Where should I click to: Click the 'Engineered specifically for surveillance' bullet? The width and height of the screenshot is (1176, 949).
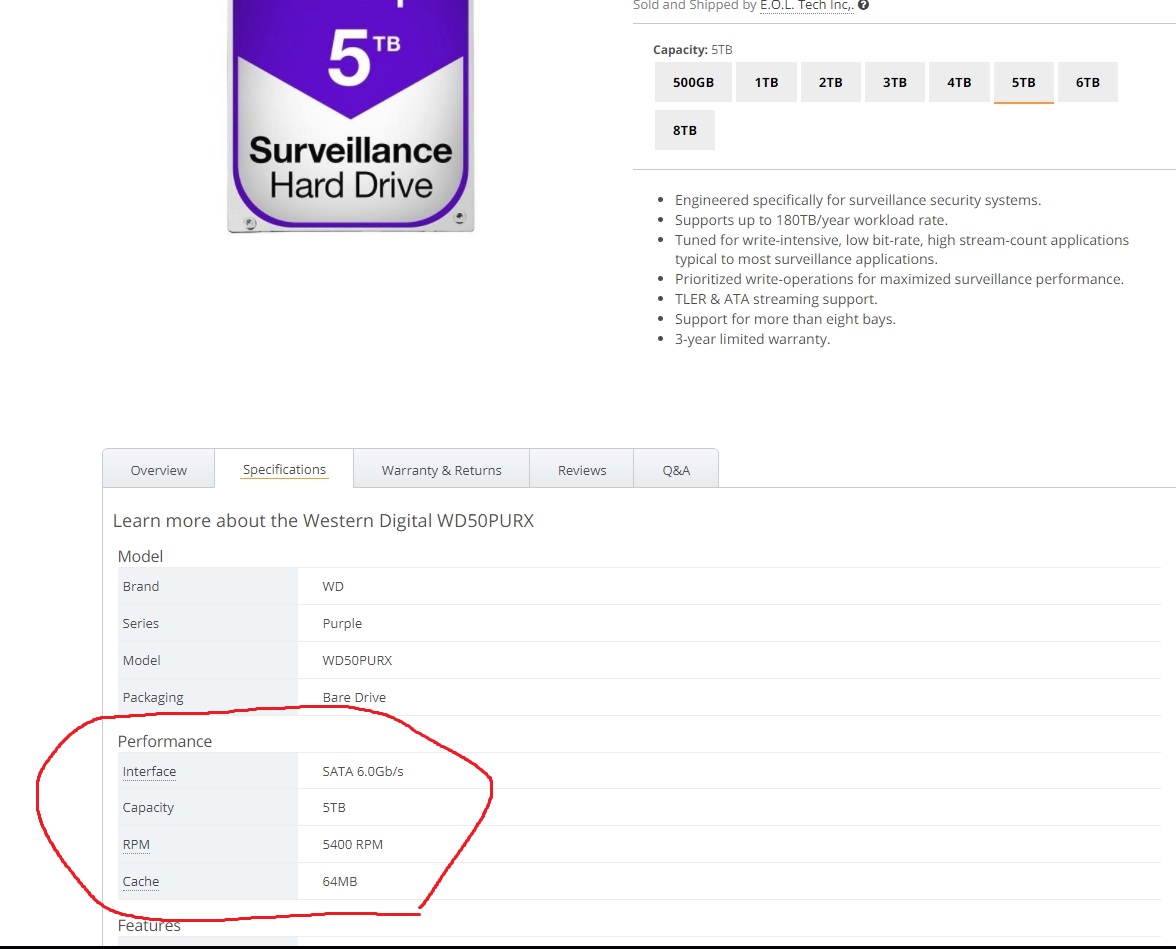[x=858, y=200]
